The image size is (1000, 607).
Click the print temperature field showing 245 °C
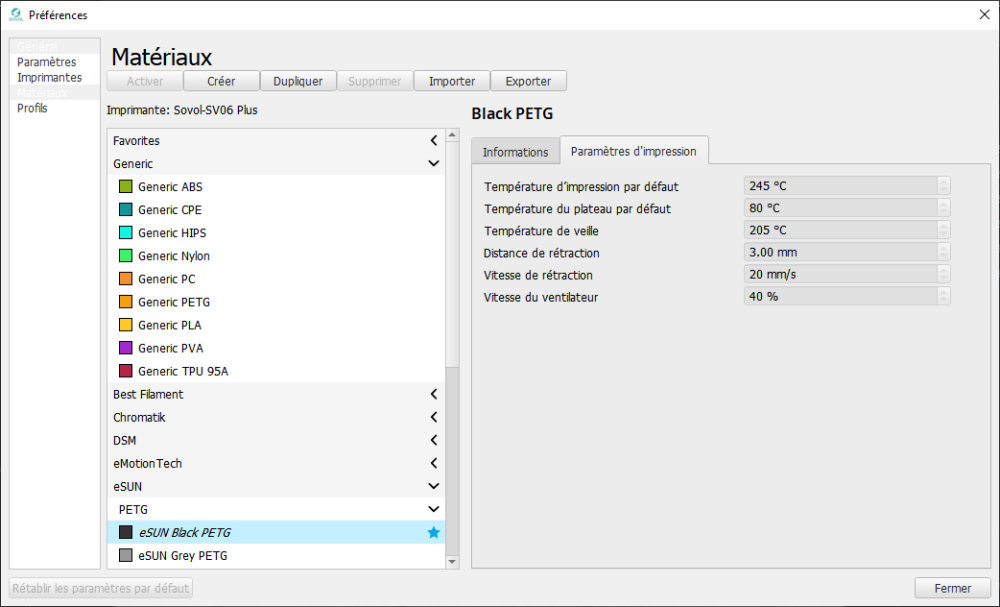[847, 186]
